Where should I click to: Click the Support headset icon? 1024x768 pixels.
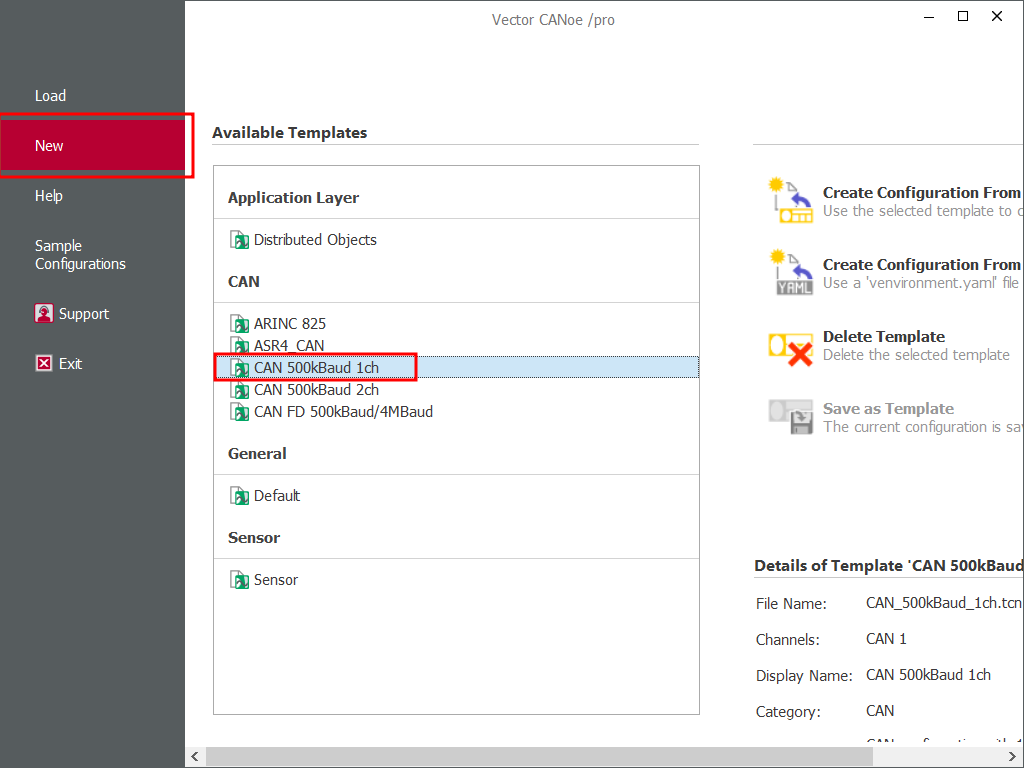[x=44, y=313]
